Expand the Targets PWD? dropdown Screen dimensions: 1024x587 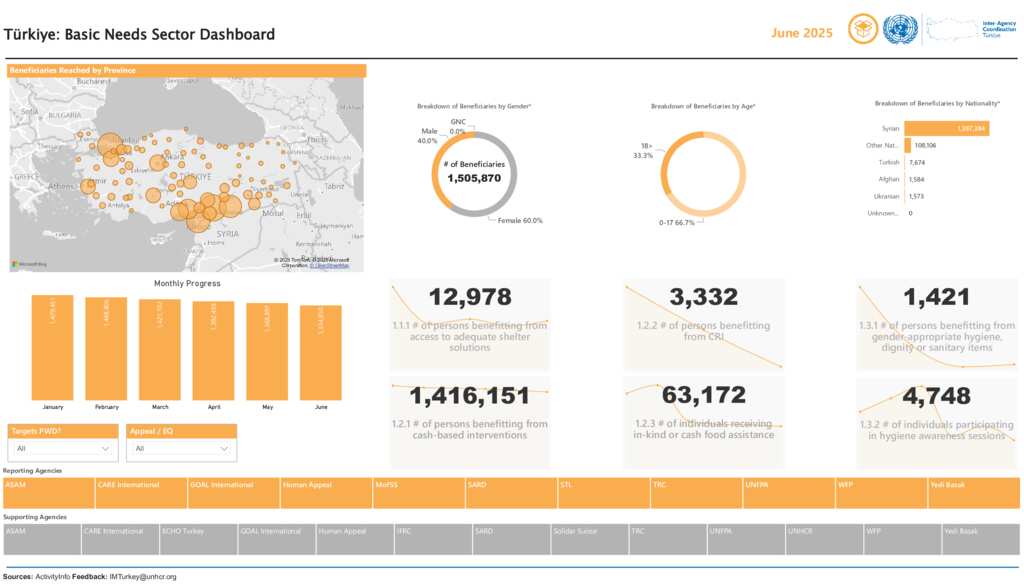click(x=62, y=450)
